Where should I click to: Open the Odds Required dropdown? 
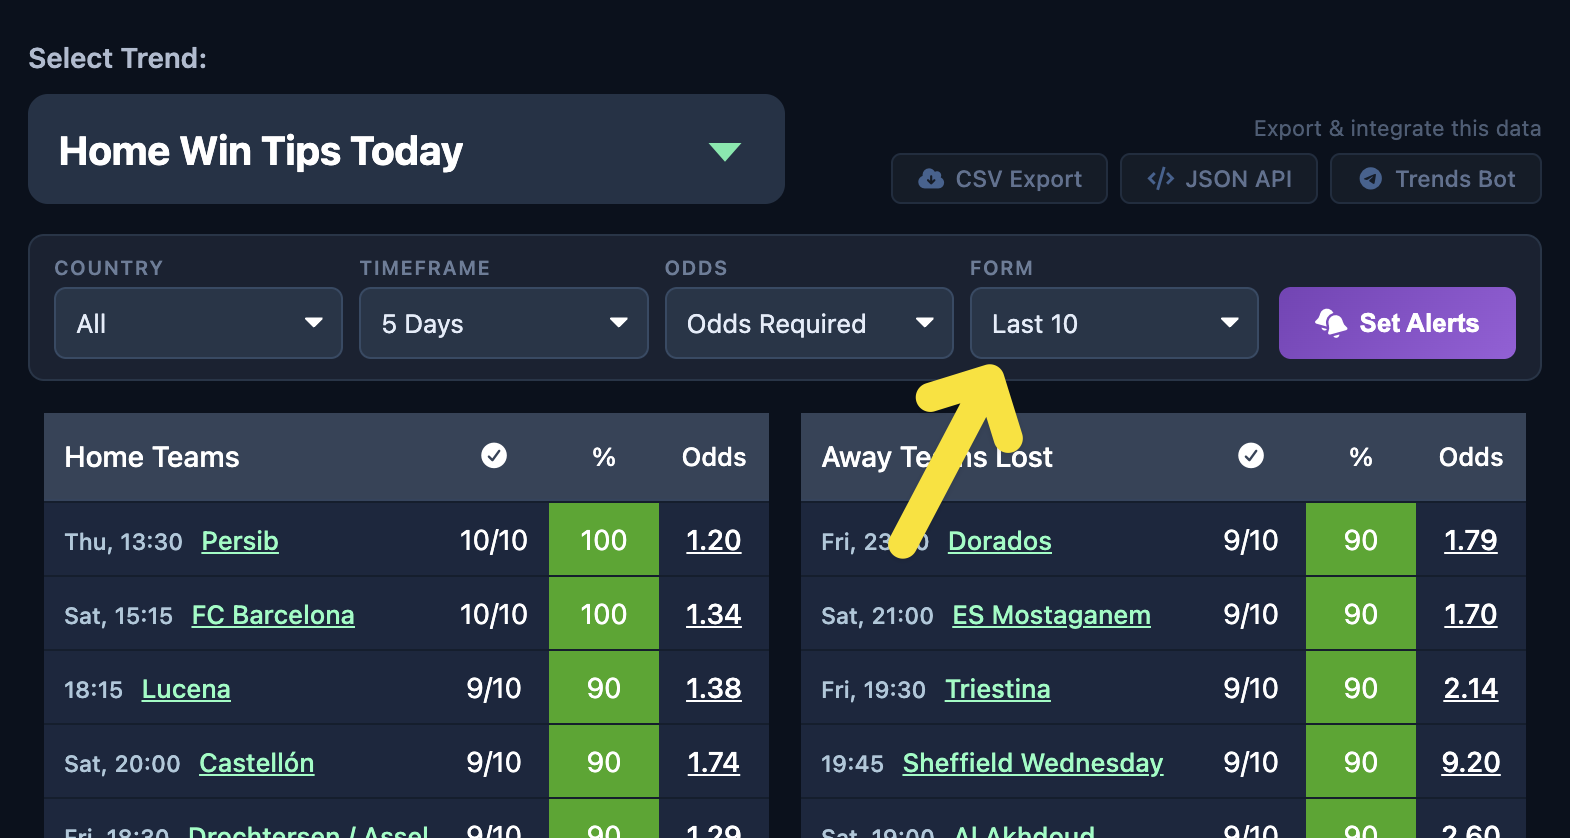(x=808, y=323)
